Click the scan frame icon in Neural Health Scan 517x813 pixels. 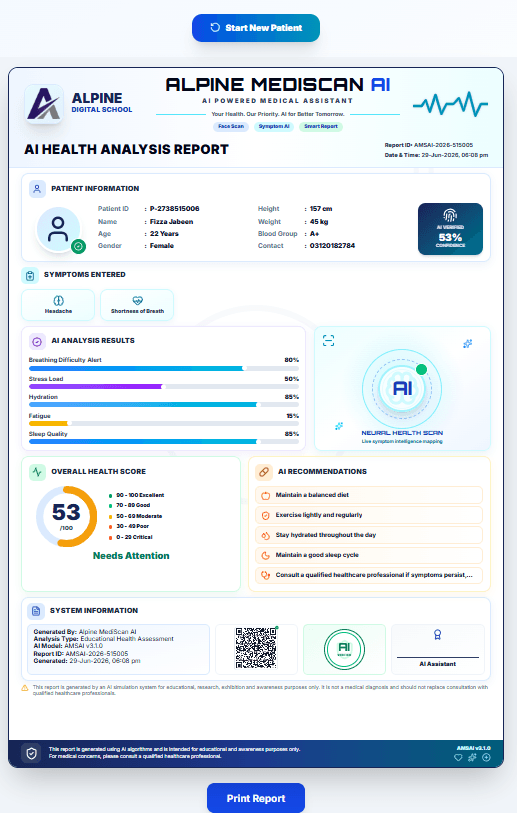328,341
